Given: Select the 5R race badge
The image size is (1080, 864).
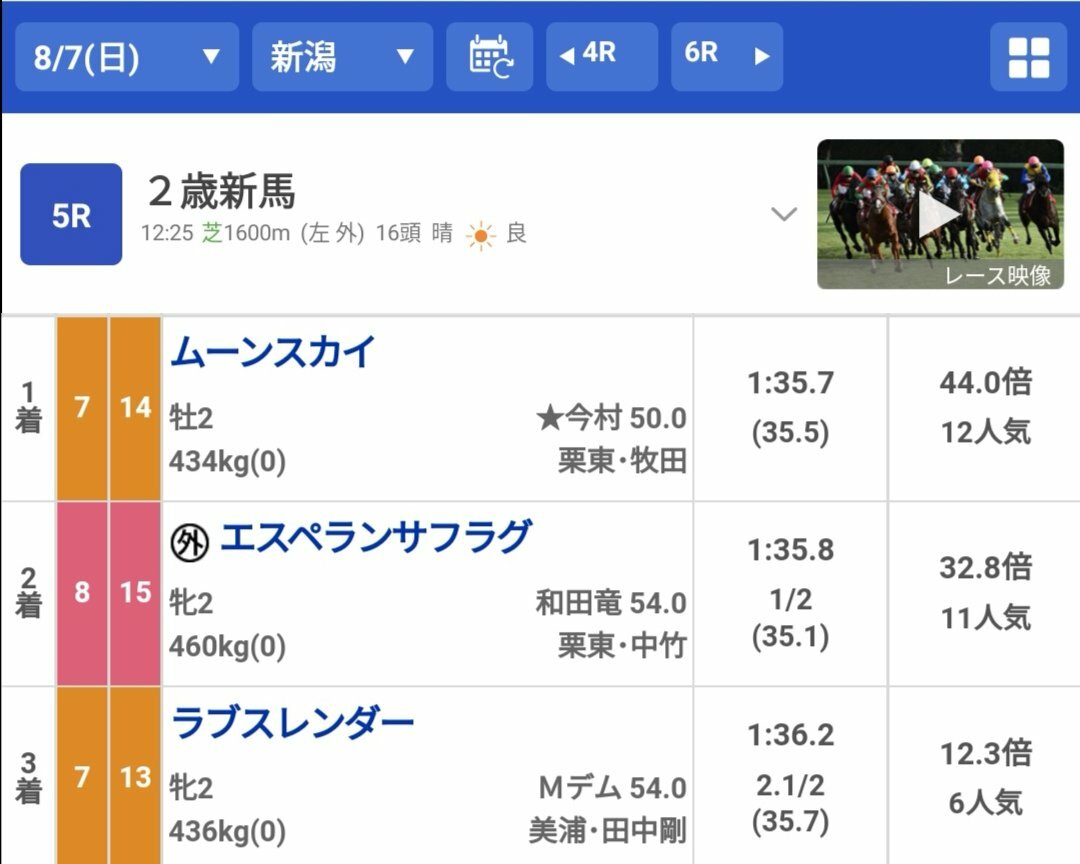Looking at the screenshot, I should (71, 214).
